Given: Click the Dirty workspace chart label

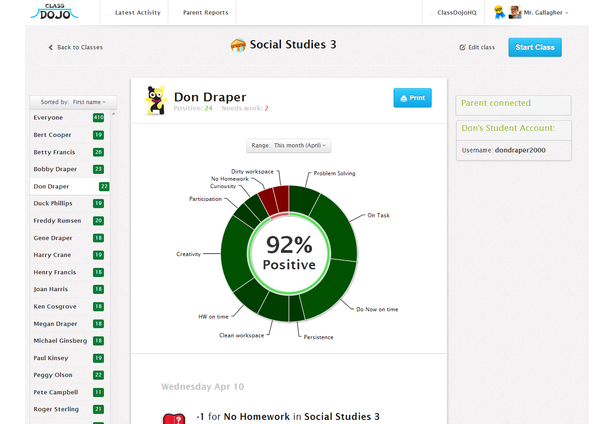Looking at the screenshot, I should coord(252,172).
